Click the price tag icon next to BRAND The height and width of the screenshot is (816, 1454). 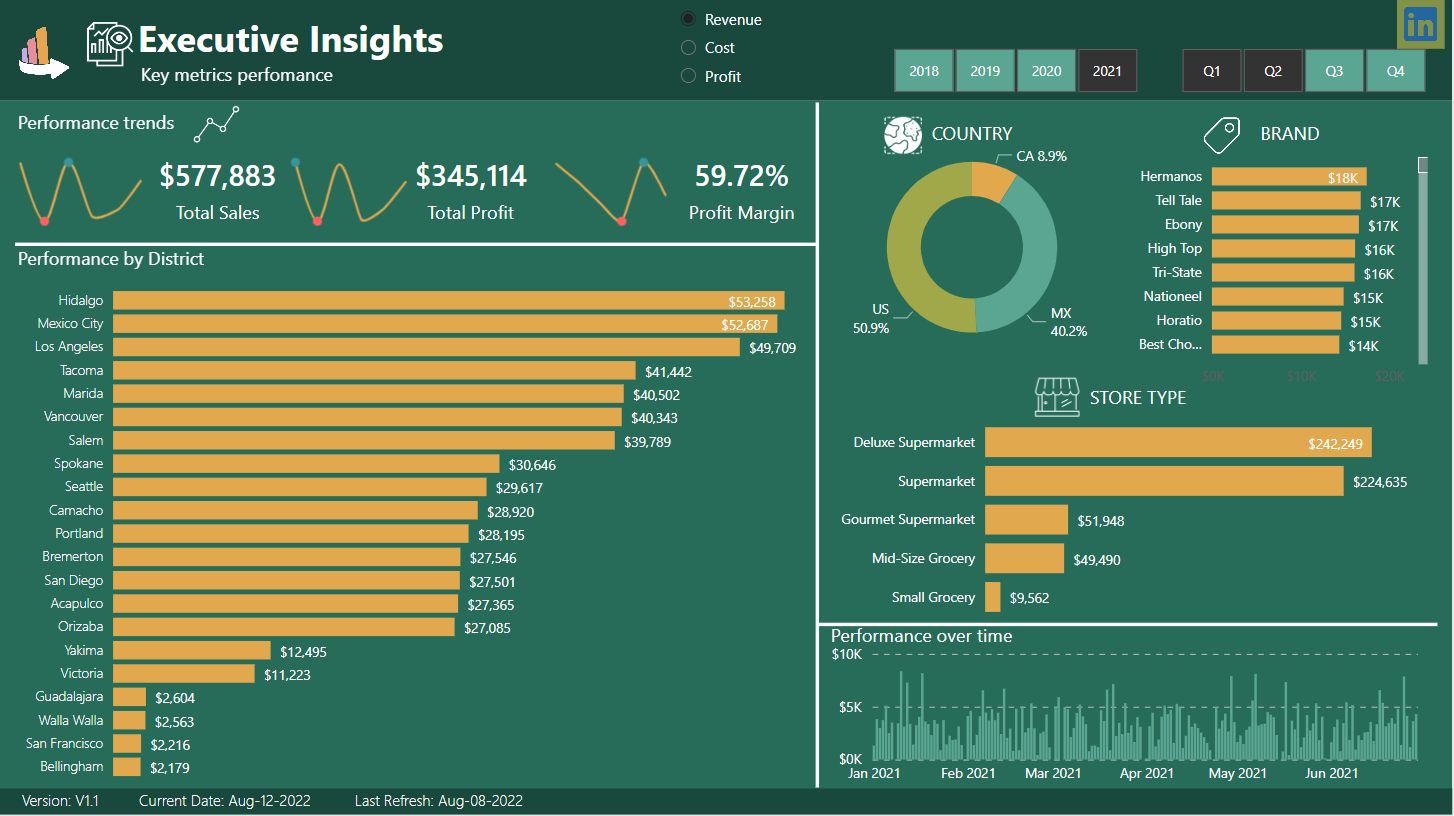[x=1221, y=134]
